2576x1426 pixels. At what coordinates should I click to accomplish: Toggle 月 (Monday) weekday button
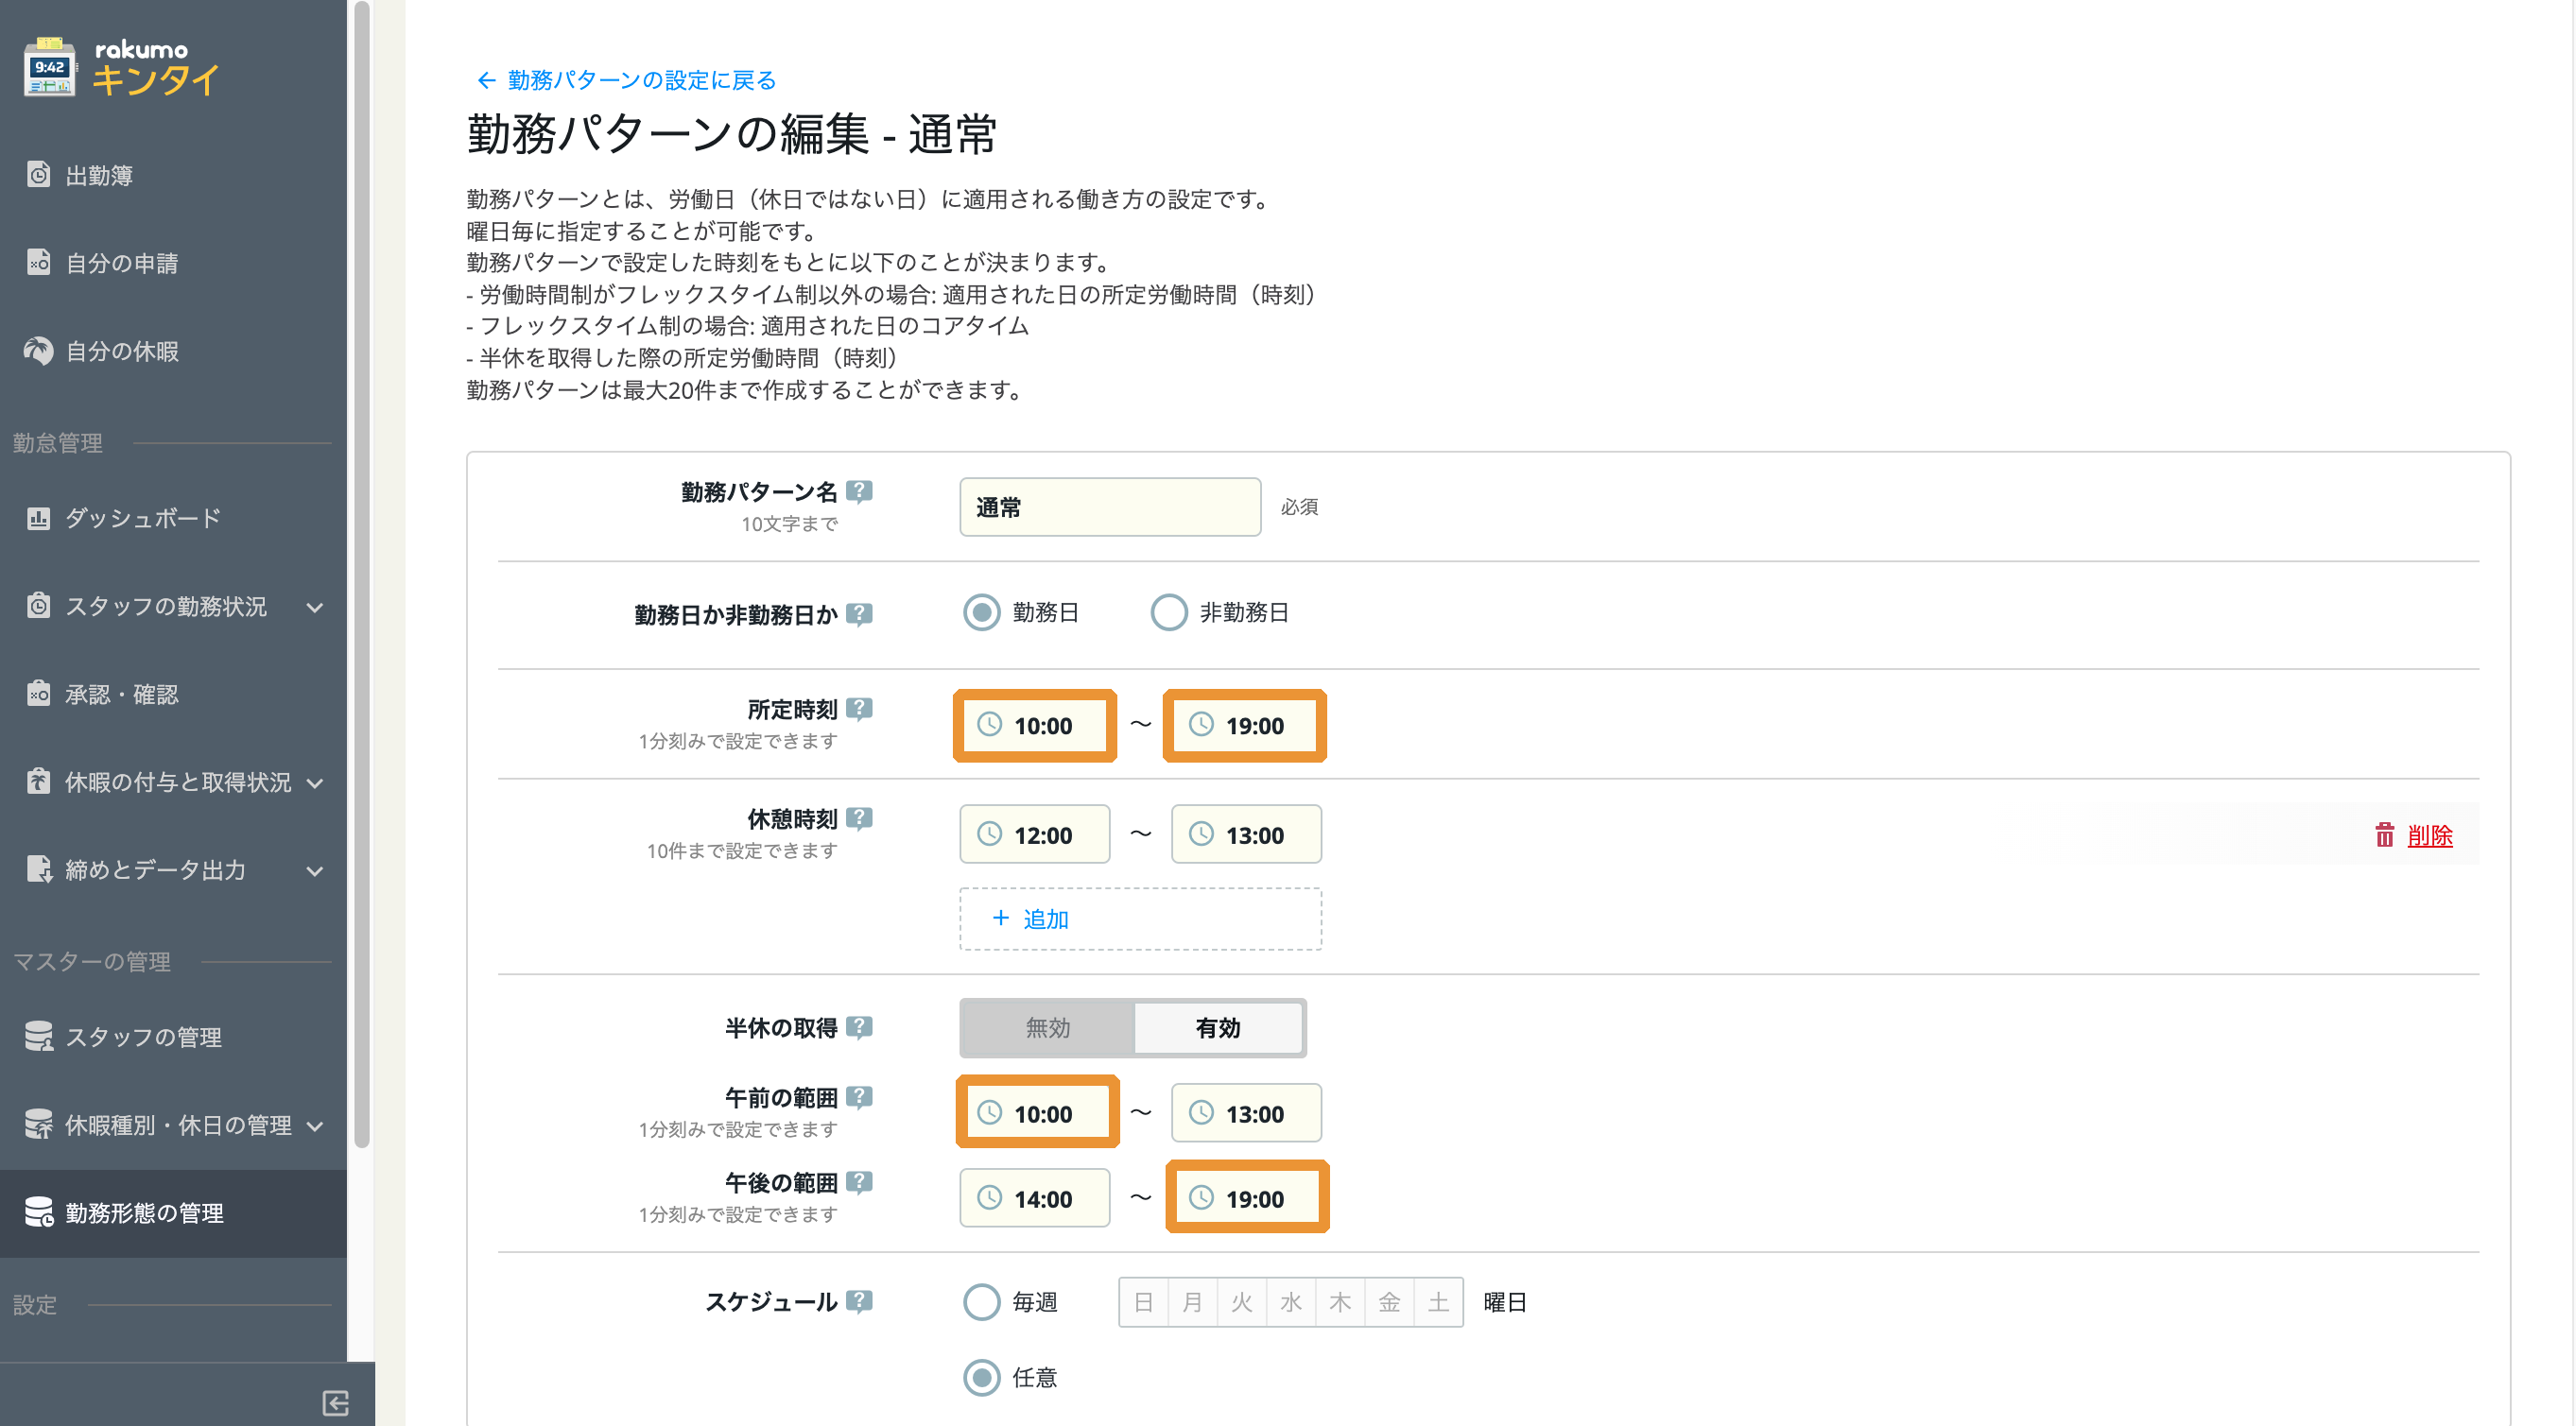(1193, 1302)
